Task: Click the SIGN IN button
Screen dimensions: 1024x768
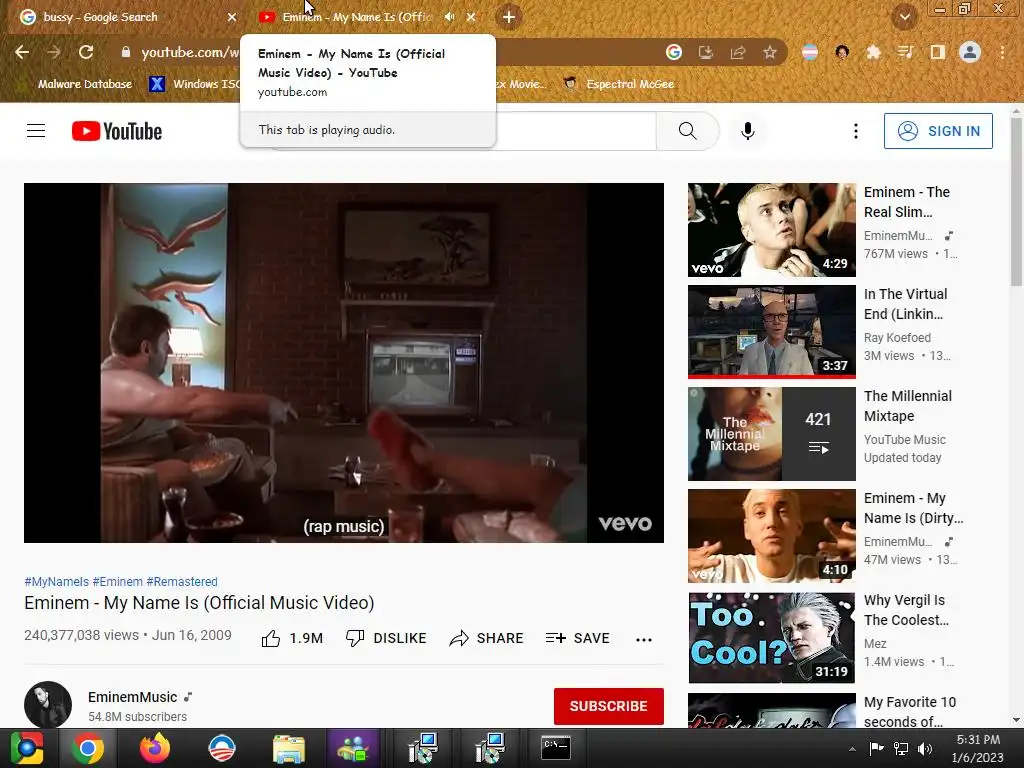Action: click(938, 131)
